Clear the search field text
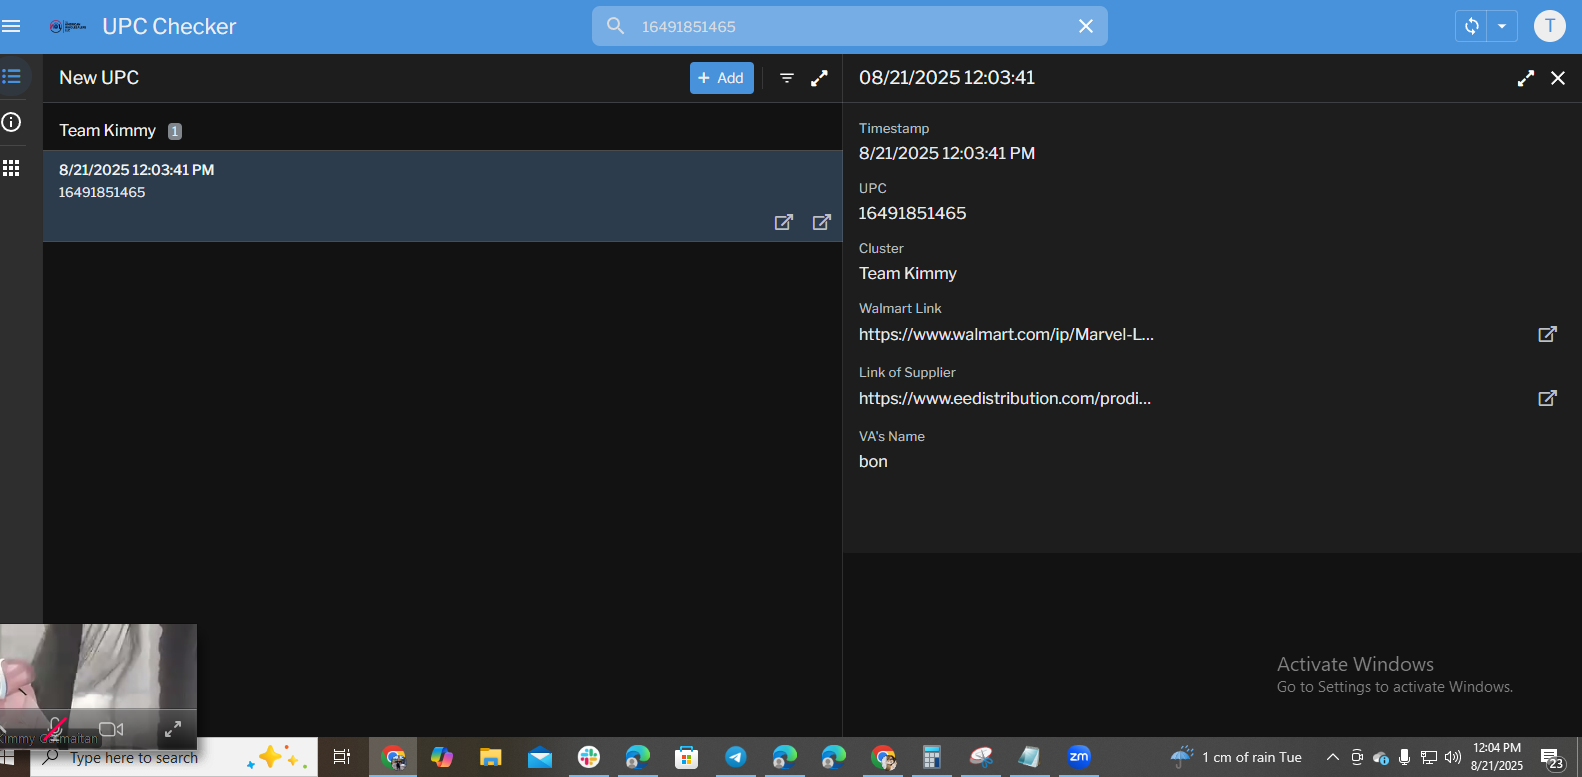 pos(1086,26)
